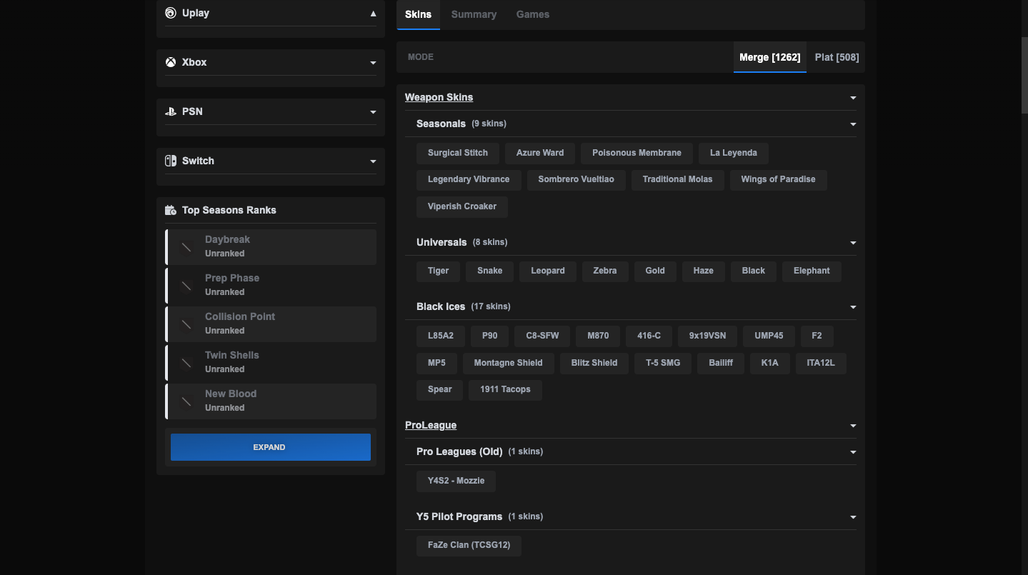1028x575 pixels.
Task: Select the Snake universal skin
Action: pyautogui.click(x=490, y=271)
